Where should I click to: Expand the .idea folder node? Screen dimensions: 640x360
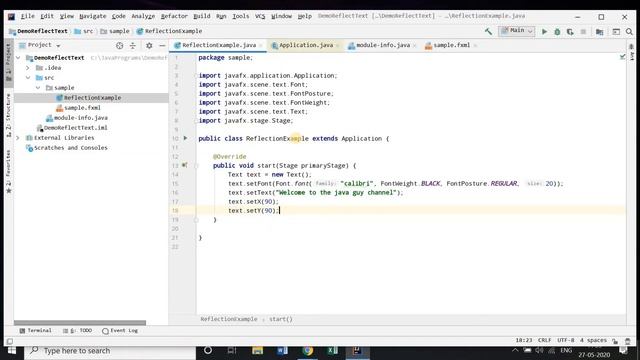[28, 68]
